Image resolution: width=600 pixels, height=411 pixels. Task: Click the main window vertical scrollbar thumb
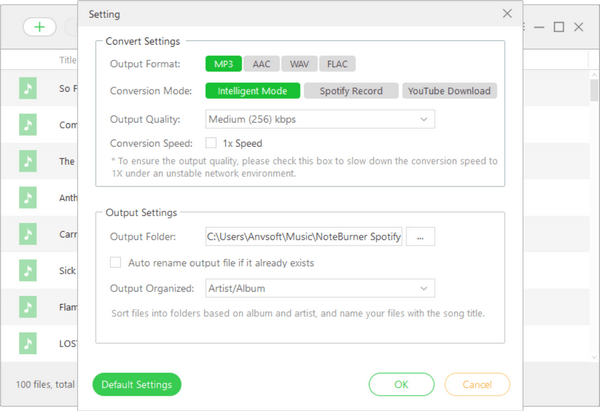click(594, 90)
